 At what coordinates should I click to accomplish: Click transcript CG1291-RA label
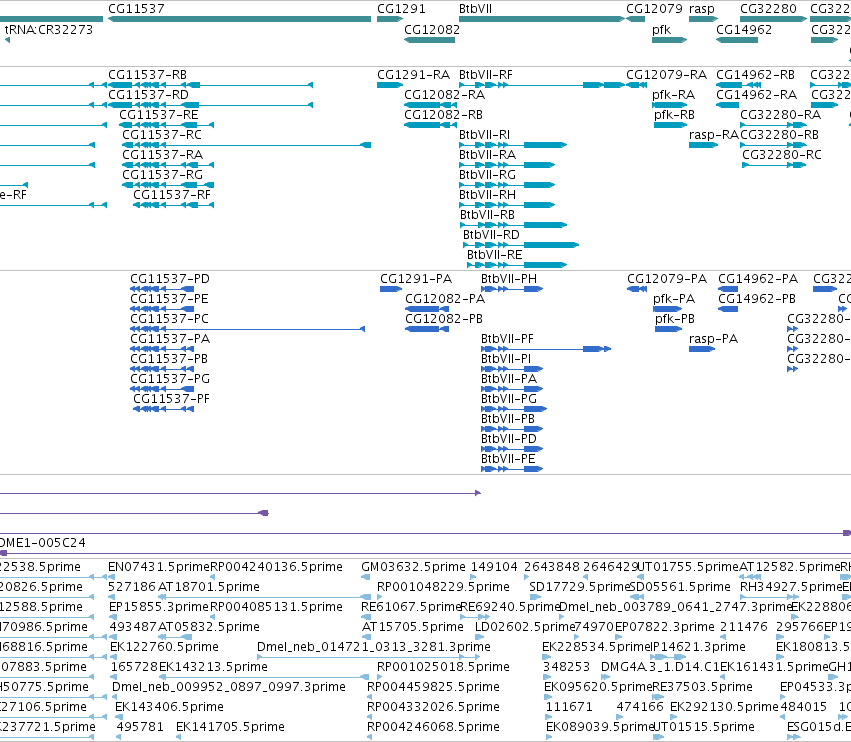click(x=414, y=75)
